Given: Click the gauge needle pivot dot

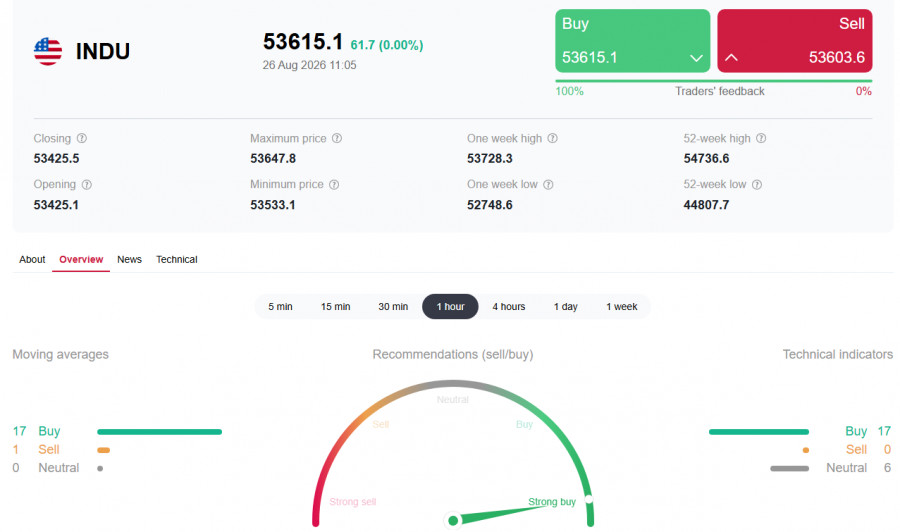Looking at the screenshot, I should (x=453, y=521).
